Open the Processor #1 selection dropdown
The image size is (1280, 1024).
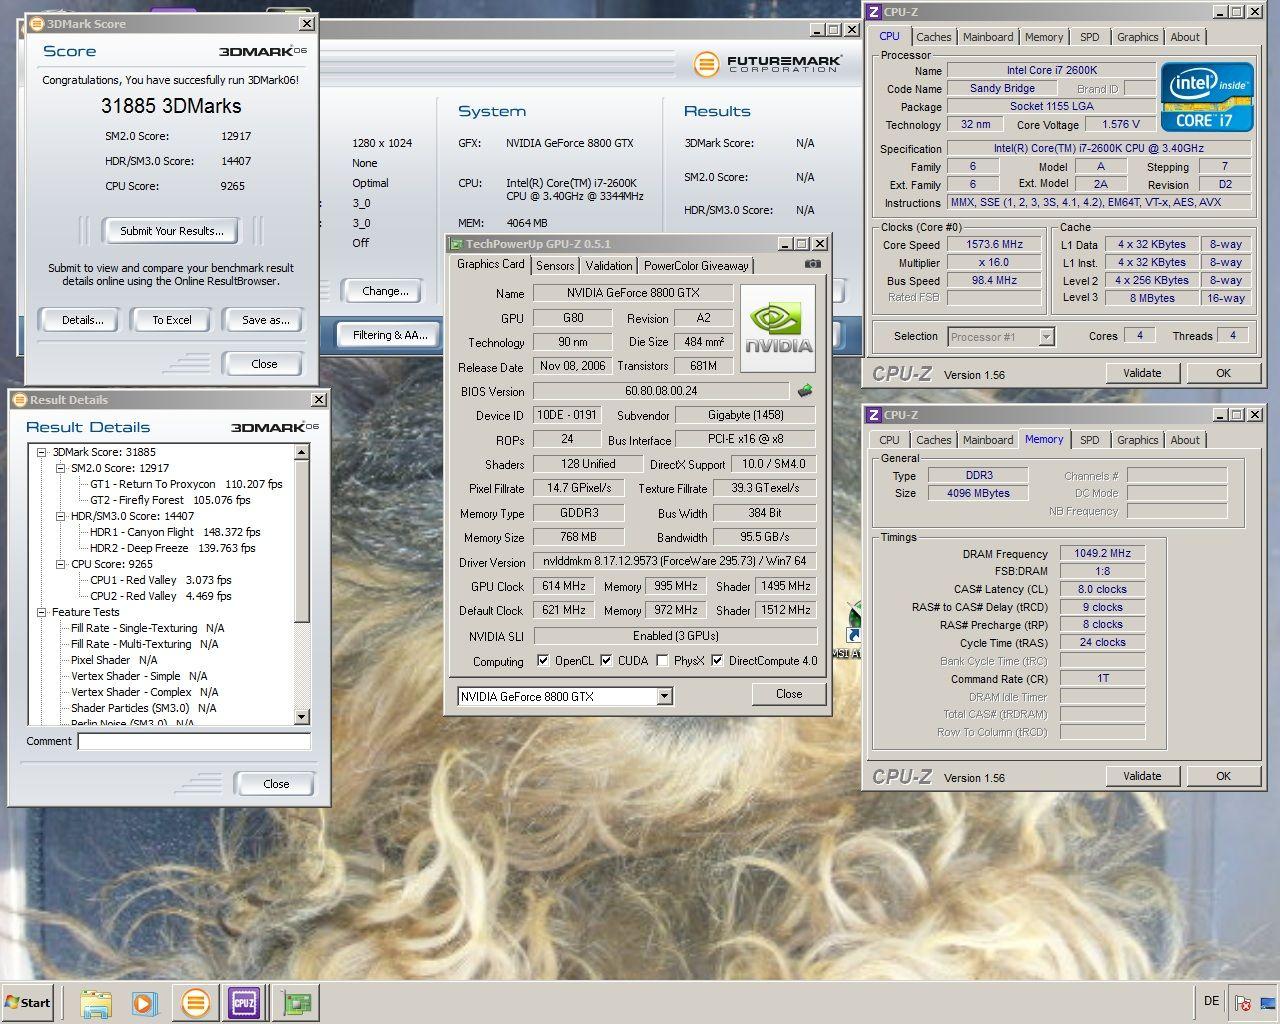point(1046,337)
